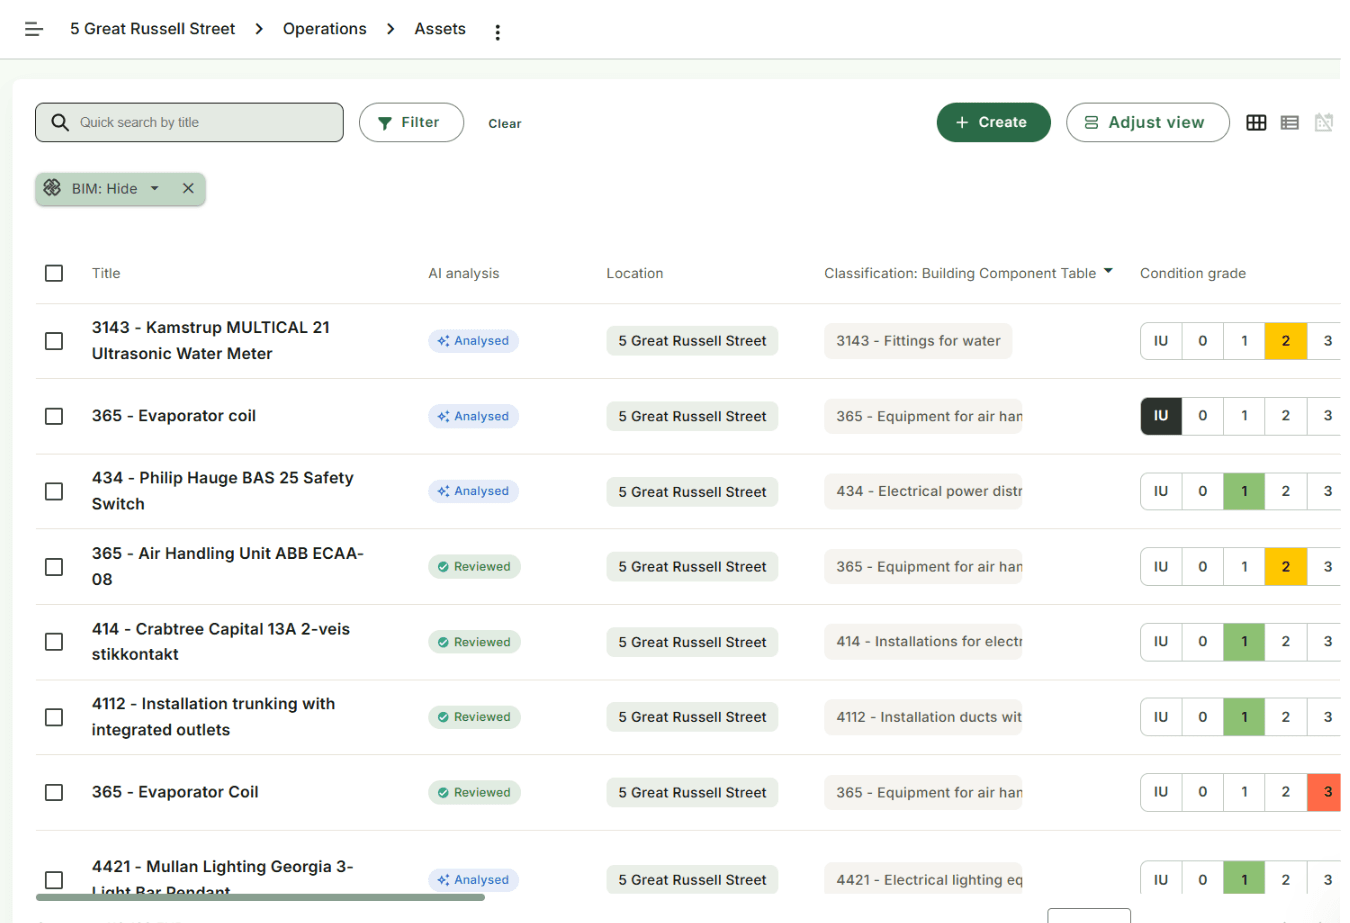
Task: Tick the Installation trunking row checkbox
Action: pyautogui.click(x=54, y=717)
